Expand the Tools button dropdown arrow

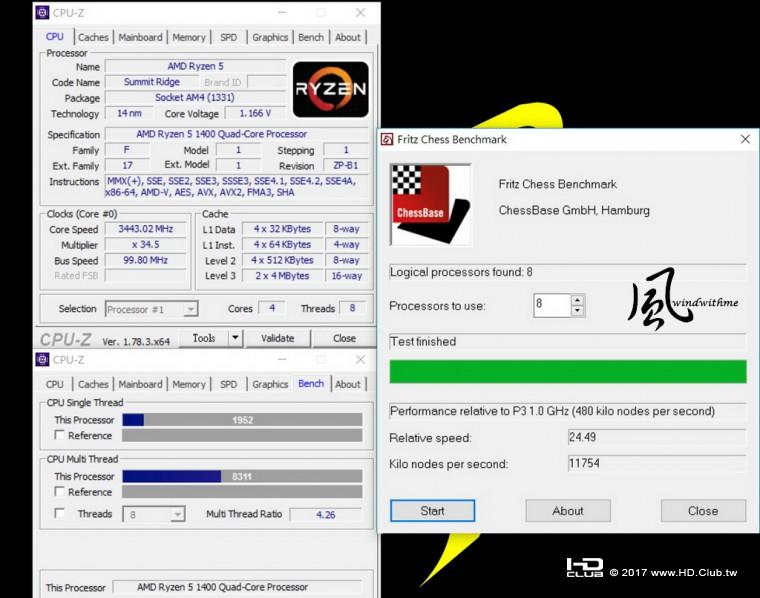[235, 338]
